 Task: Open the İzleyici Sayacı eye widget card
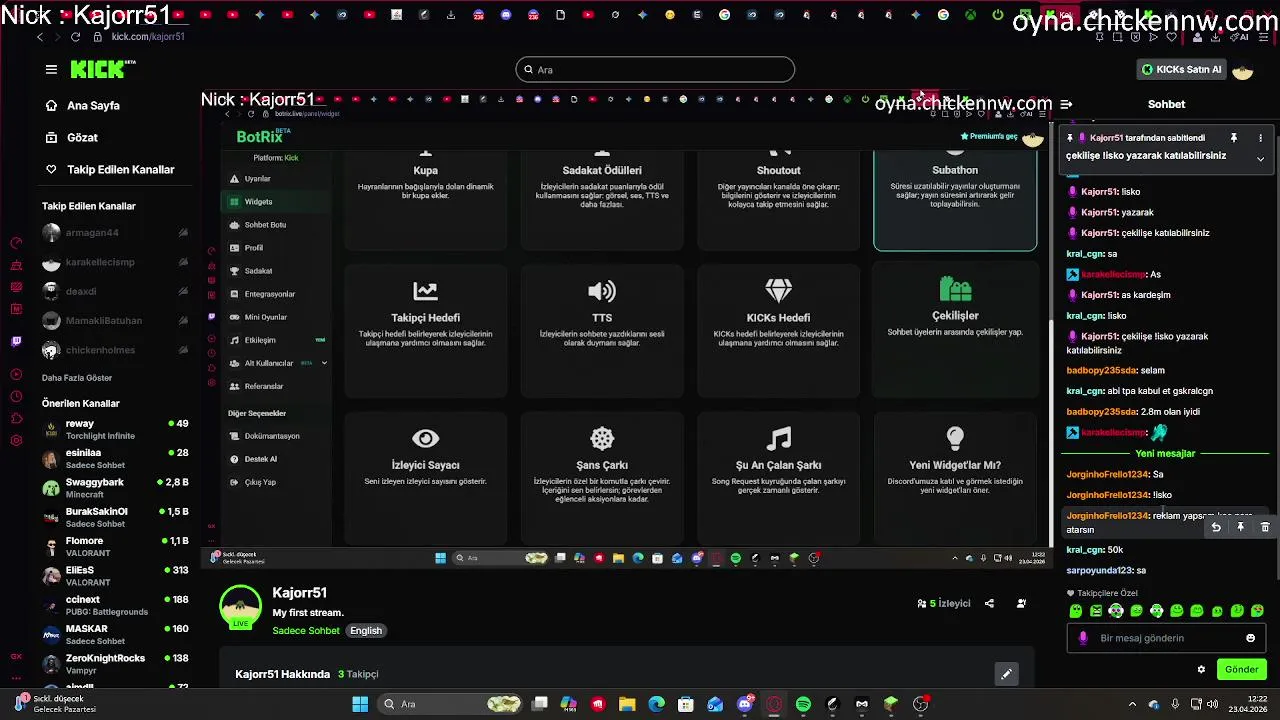[425, 478]
